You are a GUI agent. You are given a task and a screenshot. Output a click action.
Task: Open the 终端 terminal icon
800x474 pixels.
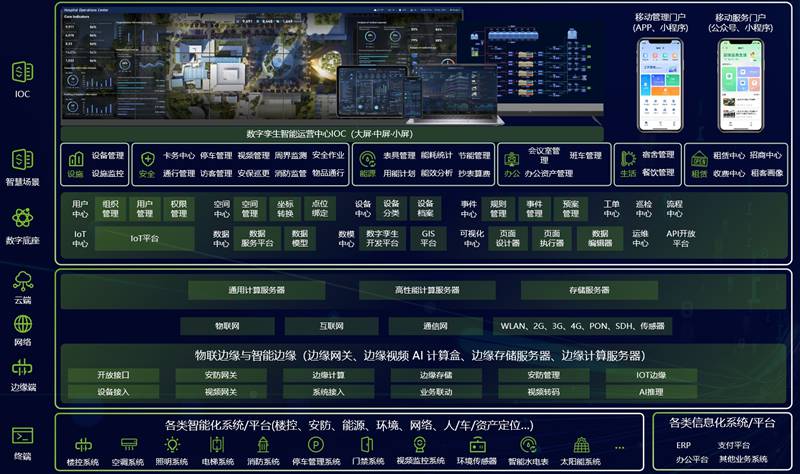click(22, 435)
